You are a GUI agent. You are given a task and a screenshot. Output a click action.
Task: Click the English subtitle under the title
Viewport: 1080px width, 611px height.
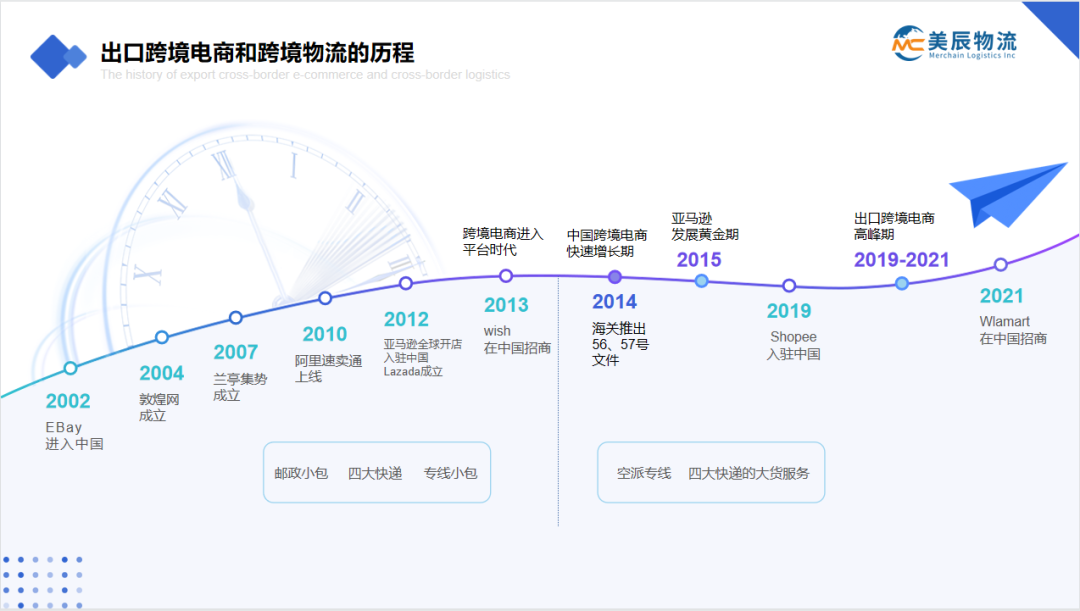[x=305, y=74]
